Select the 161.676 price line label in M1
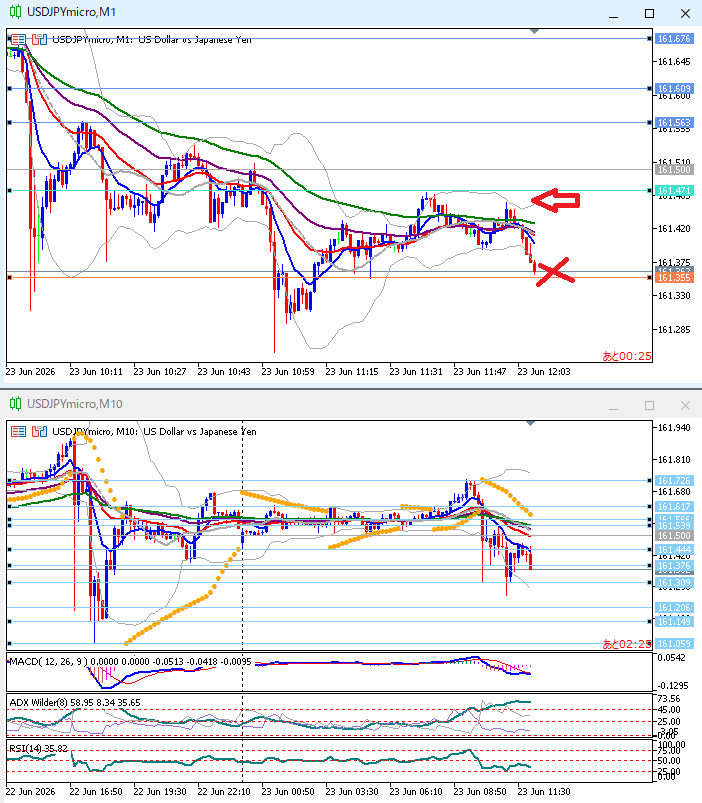The image size is (702, 803). coord(674,38)
